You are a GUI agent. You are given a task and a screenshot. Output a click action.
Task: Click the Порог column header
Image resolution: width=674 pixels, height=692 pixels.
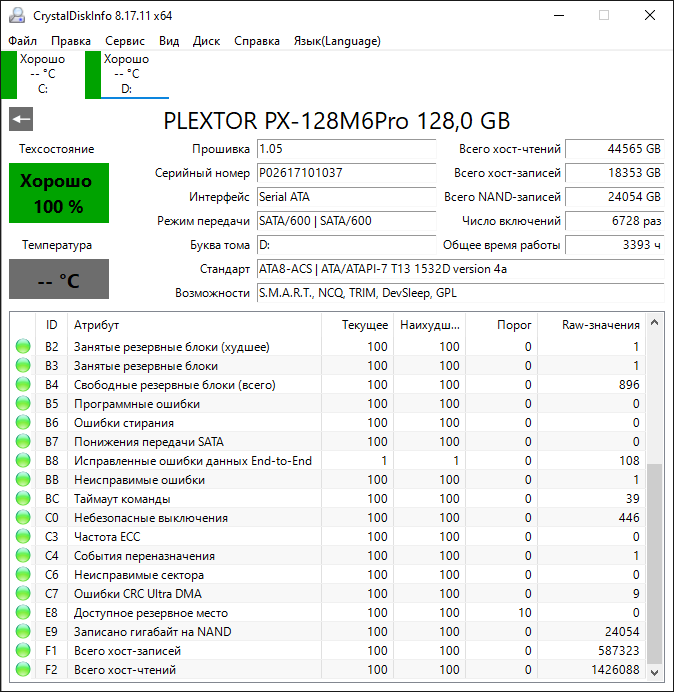tap(501, 325)
